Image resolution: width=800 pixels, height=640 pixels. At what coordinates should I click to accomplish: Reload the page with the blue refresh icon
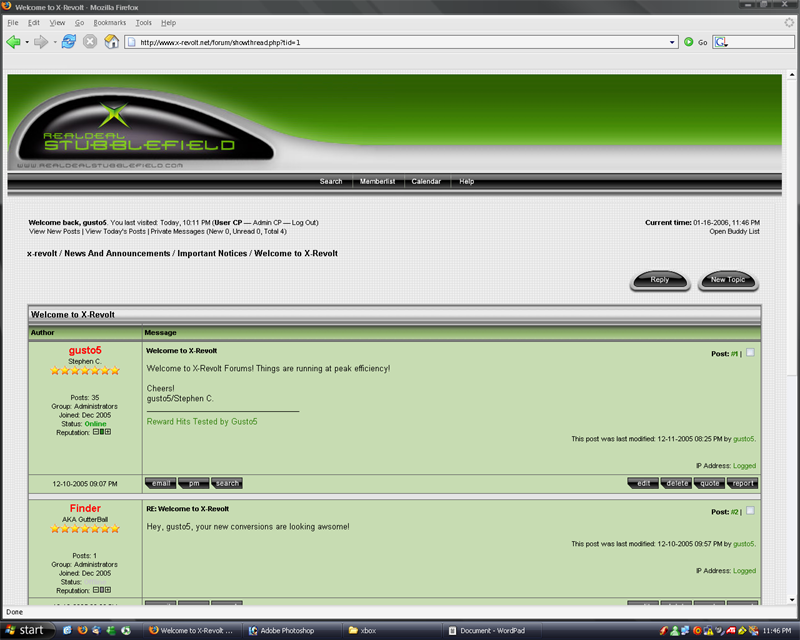click(x=68, y=42)
